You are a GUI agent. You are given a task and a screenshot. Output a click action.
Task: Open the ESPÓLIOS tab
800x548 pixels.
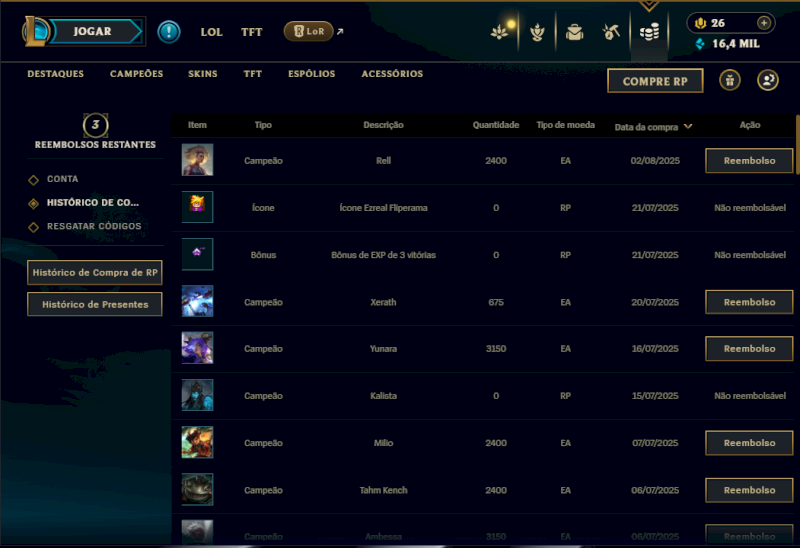pos(311,74)
